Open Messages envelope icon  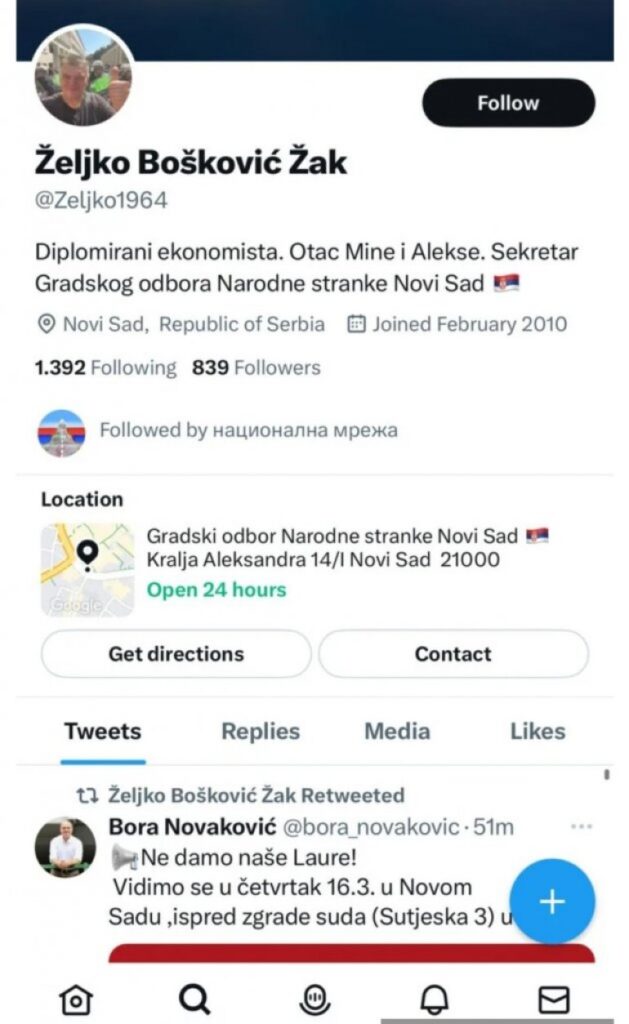[553, 998]
